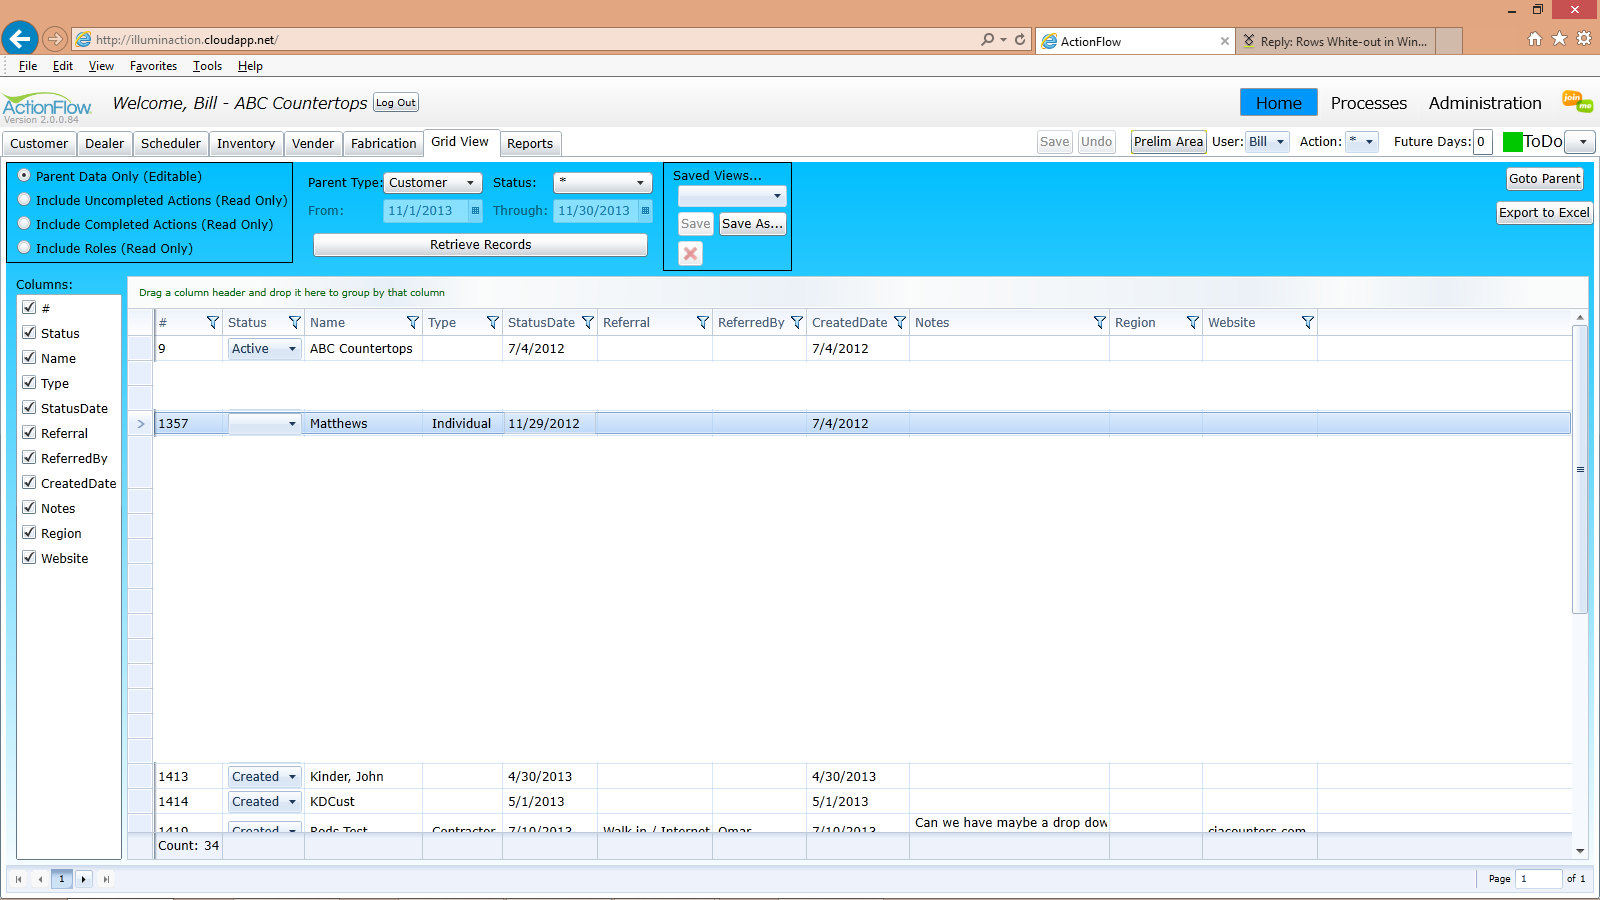Click the filter icon on Website column
The image size is (1600, 900).
pyautogui.click(x=1307, y=322)
